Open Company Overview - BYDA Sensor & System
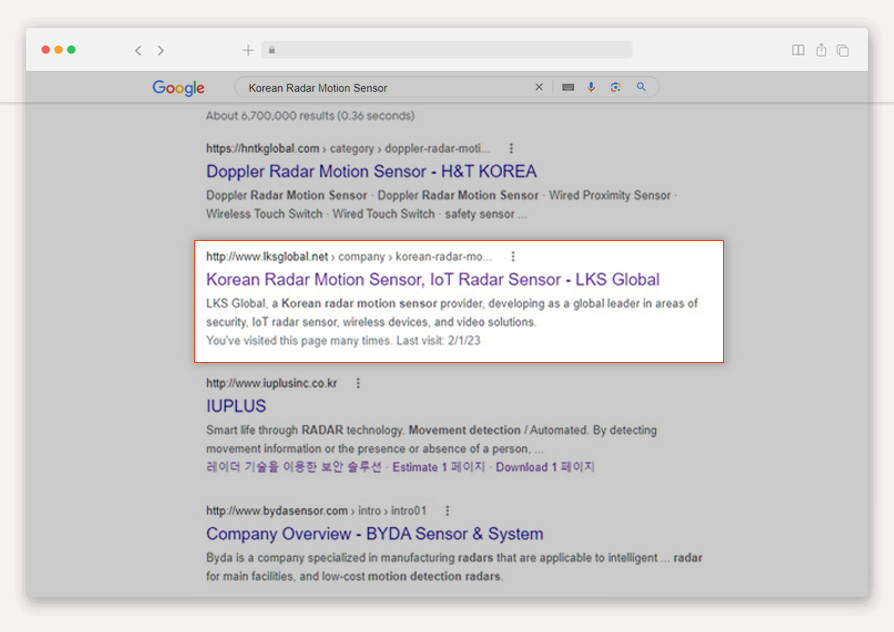 375,534
